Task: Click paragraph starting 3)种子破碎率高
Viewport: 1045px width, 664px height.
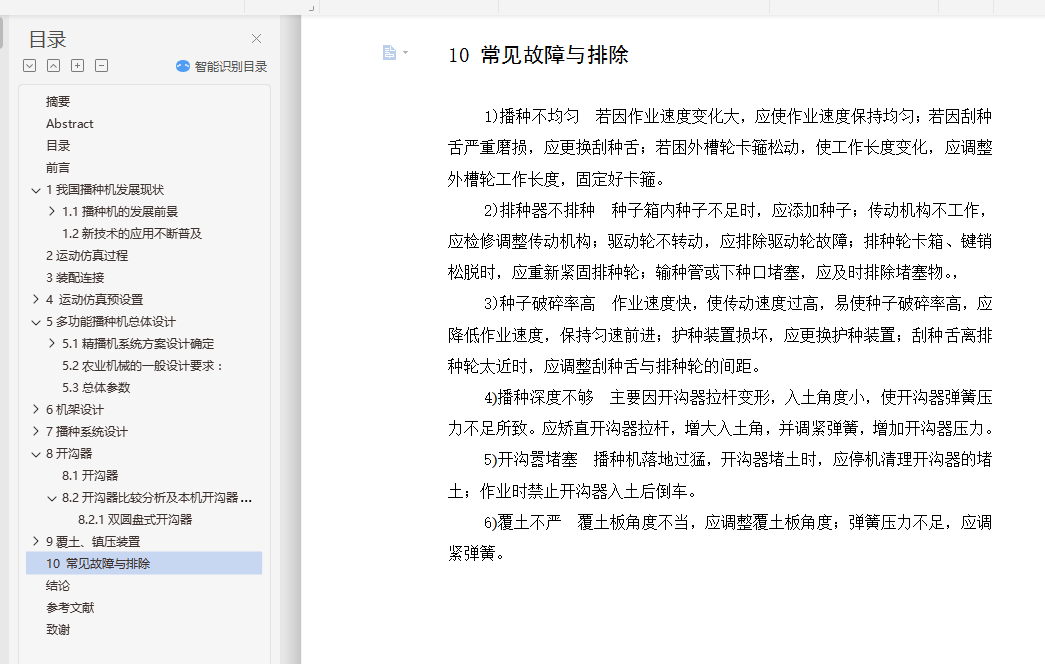Action: pos(720,335)
